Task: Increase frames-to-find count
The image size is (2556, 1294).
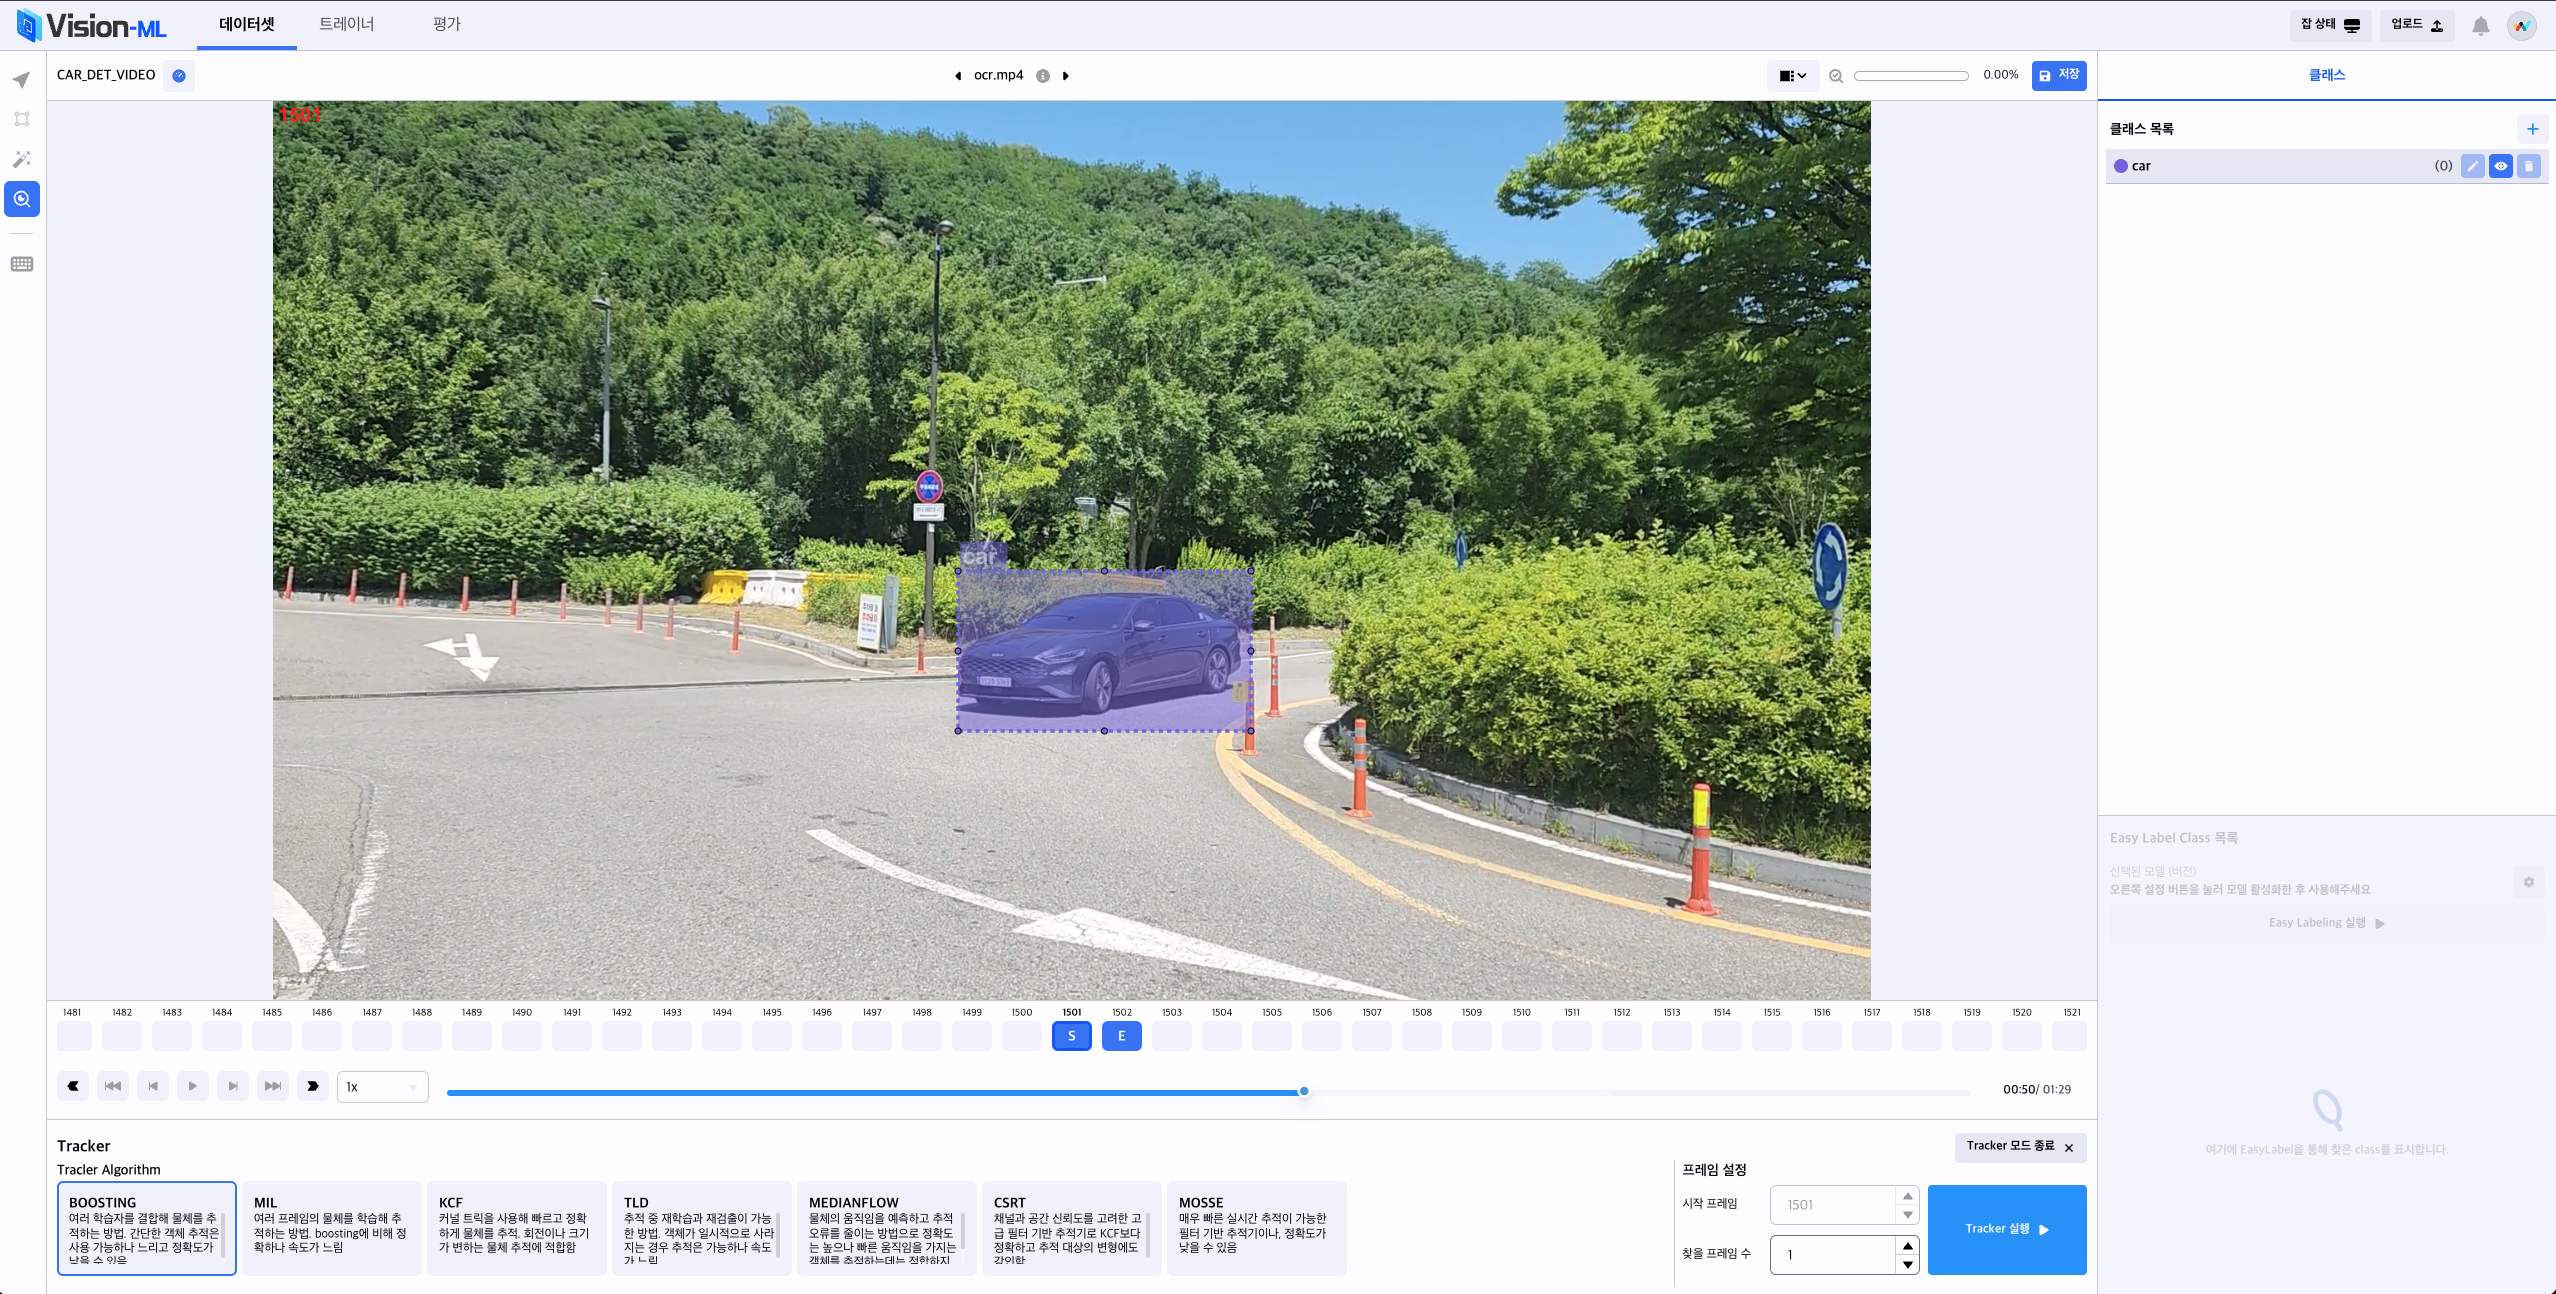Action: 1908,1246
